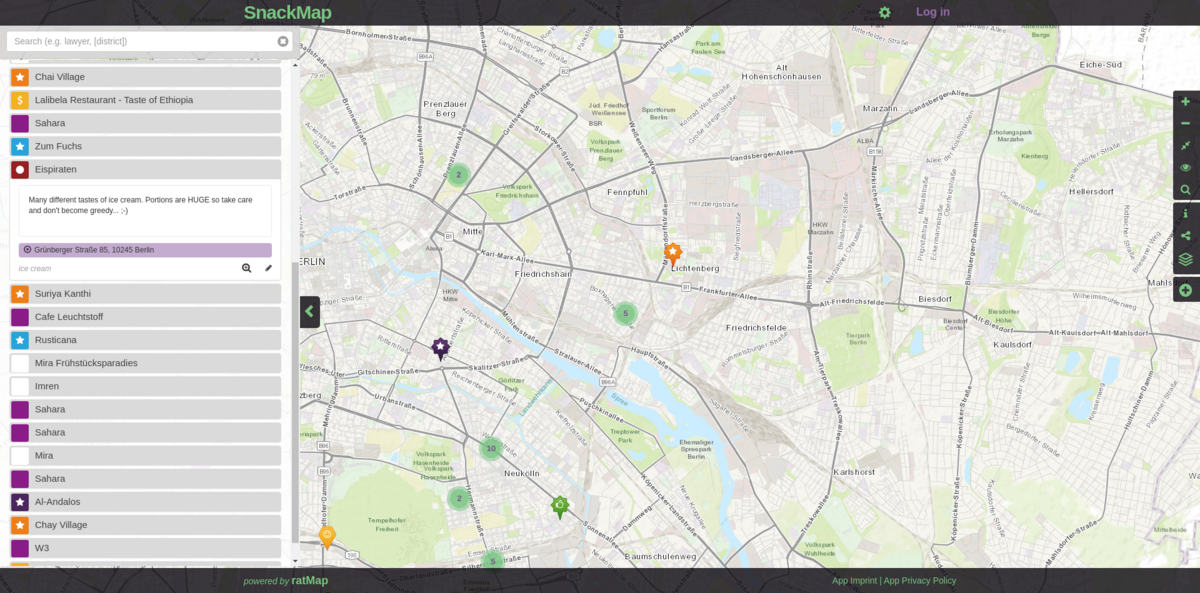Clear the search field with the X button

point(283,41)
